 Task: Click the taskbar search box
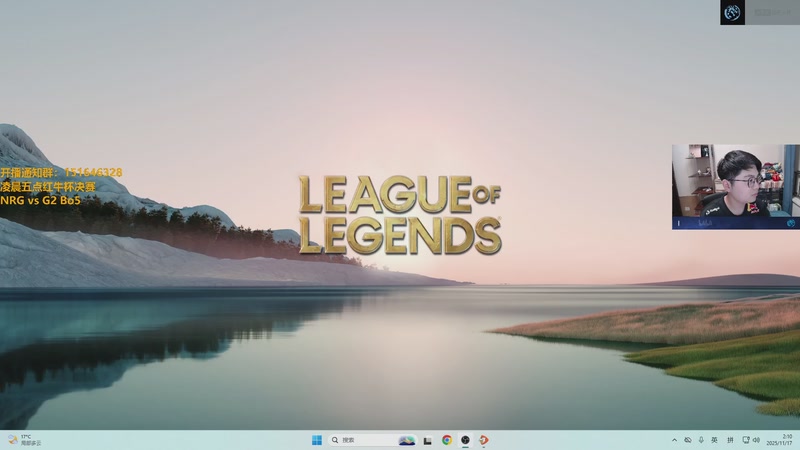click(x=372, y=440)
